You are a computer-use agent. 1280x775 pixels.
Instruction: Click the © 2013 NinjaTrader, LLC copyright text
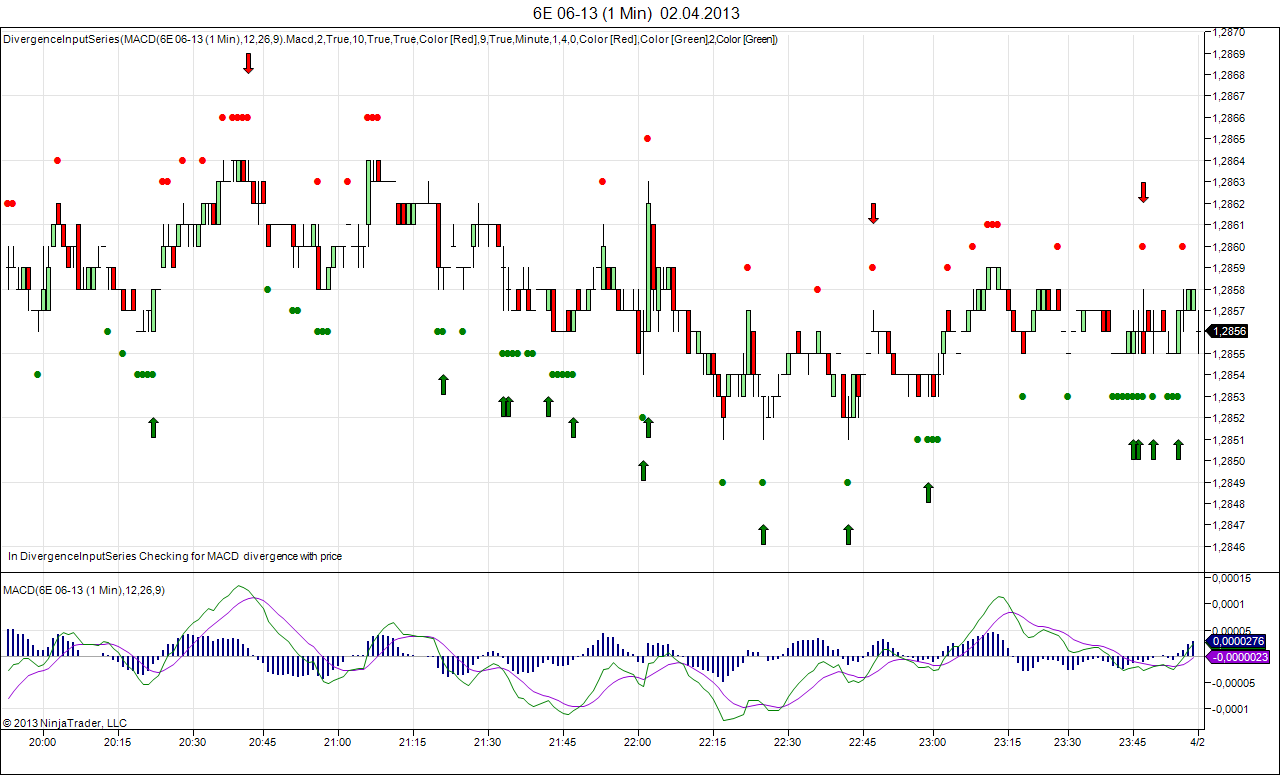[x=65, y=722]
